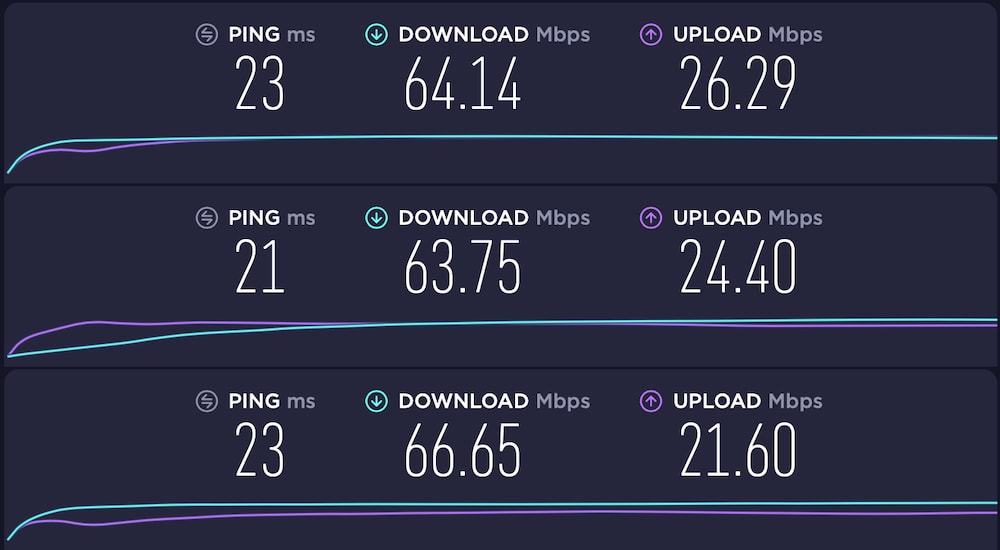Click the DOWNLOAD Mbps label in the third result
This screenshot has width=1000, height=550.
(x=494, y=401)
